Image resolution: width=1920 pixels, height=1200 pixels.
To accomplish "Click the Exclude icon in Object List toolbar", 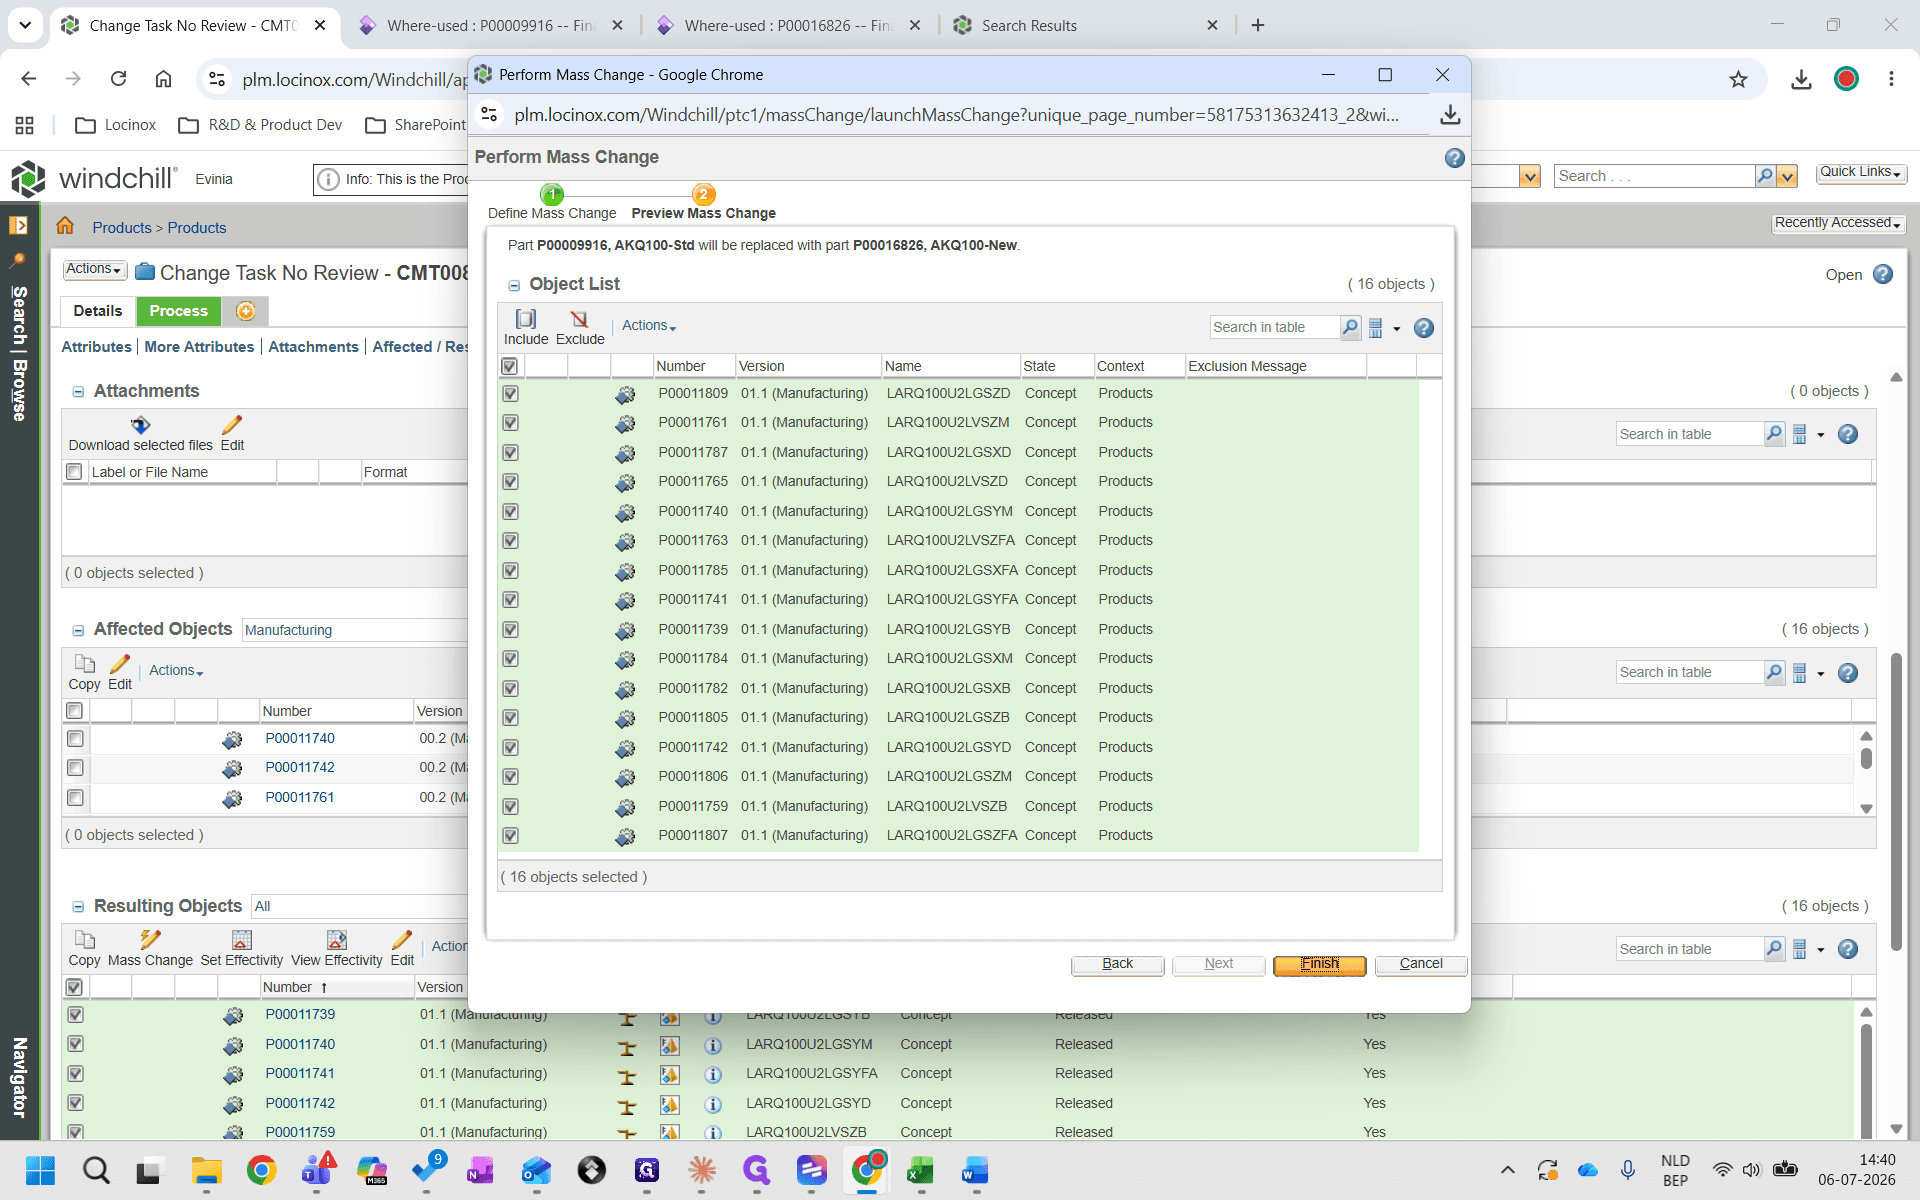I will click(x=579, y=319).
